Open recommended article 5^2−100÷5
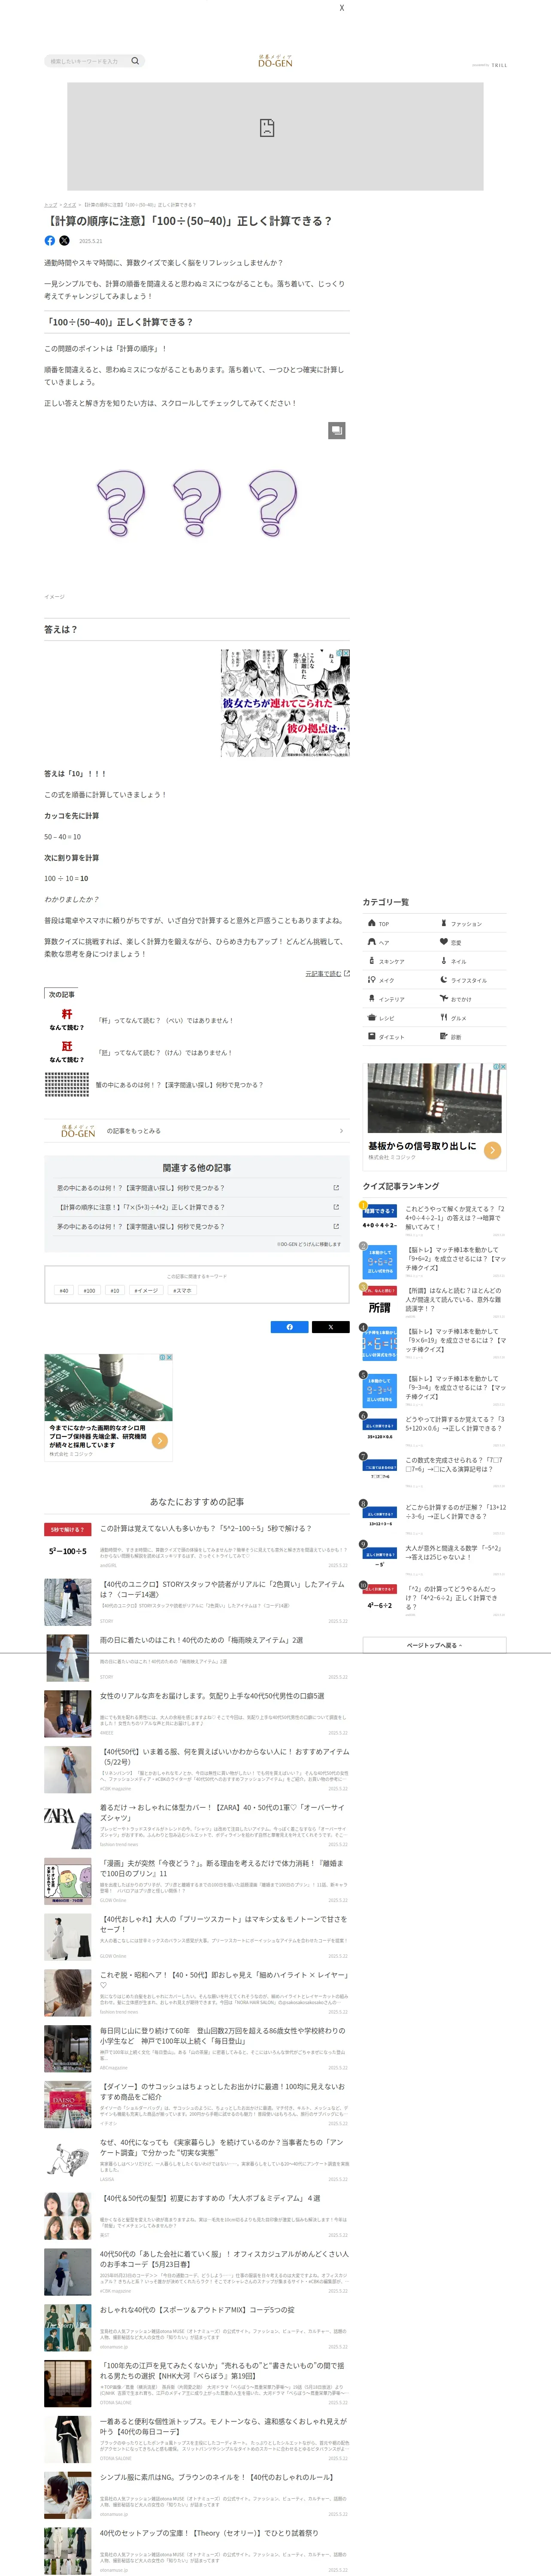 click(x=196, y=1545)
